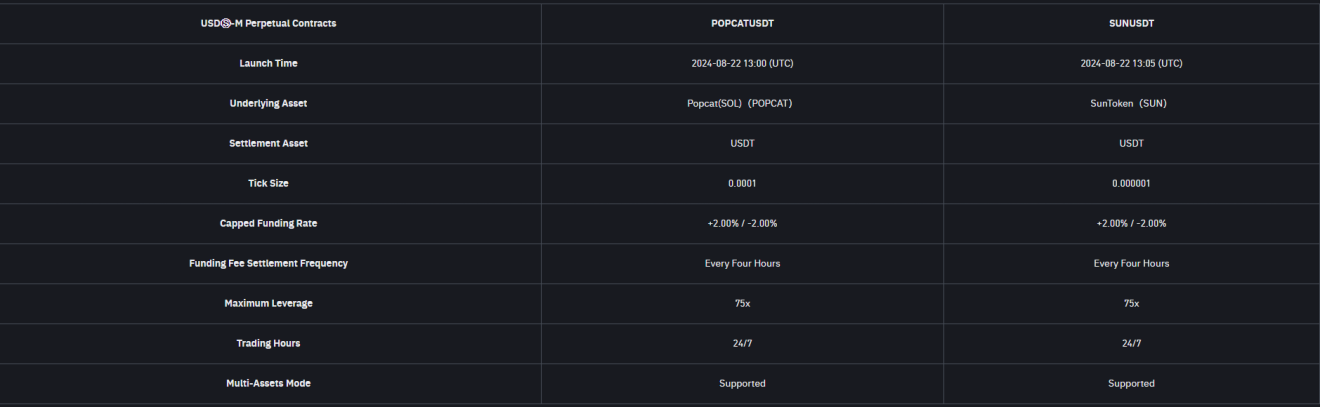Screen dimensions: 1320x407
Task: Click the USDⓈ-M Perpetual Contracts header cell
Action: coord(268,24)
